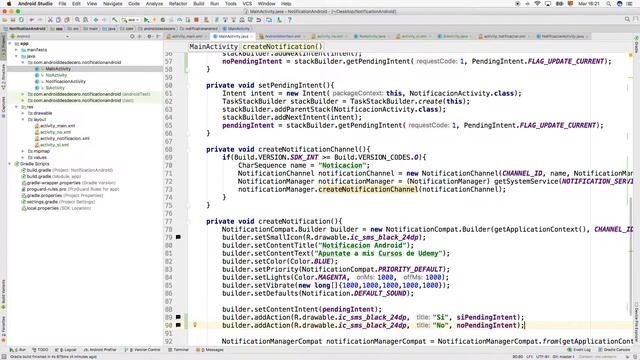Collapse the app module tree node
The image size is (640, 360).
point(10,43)
